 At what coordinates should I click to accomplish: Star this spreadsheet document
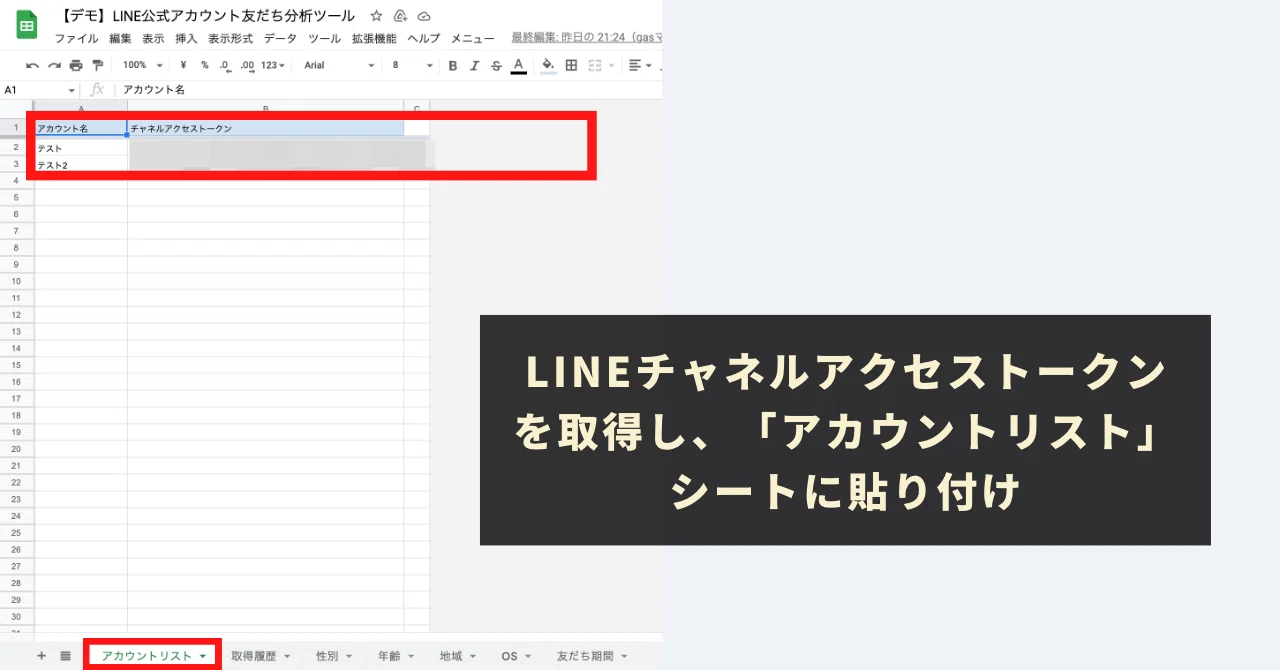pyautogui.click(x=376, y=16)
